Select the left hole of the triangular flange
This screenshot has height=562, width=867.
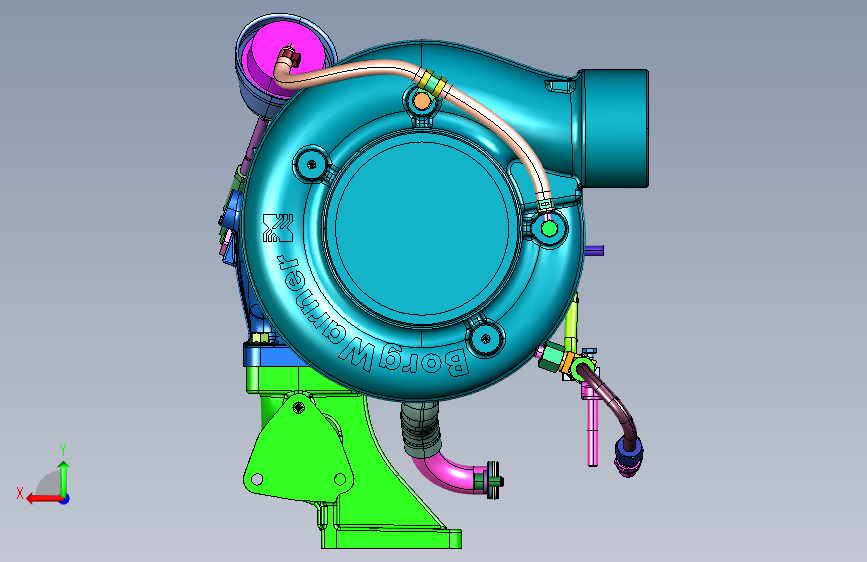pyautogui.click(x=257, y=479)
